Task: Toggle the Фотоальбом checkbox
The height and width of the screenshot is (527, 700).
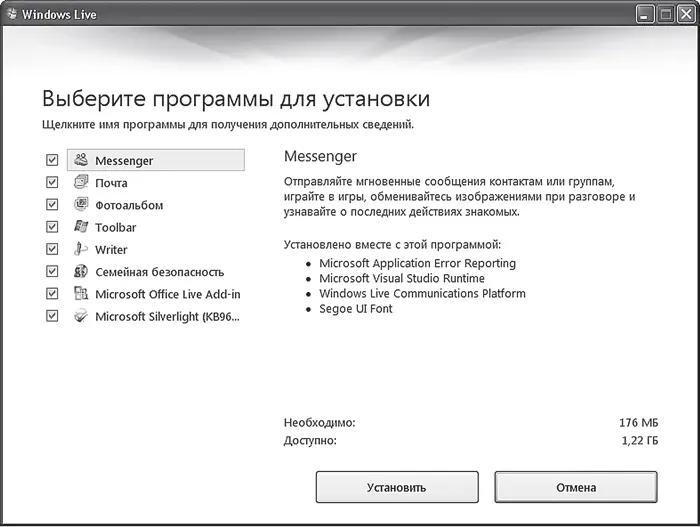Action: (x=52, y=205)
